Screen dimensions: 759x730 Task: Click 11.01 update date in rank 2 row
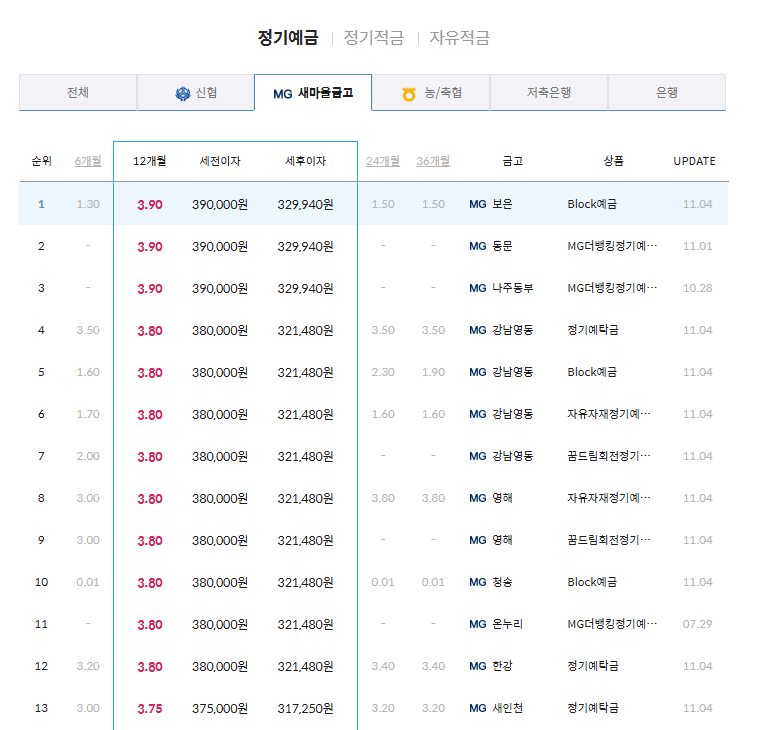[698, 246]
